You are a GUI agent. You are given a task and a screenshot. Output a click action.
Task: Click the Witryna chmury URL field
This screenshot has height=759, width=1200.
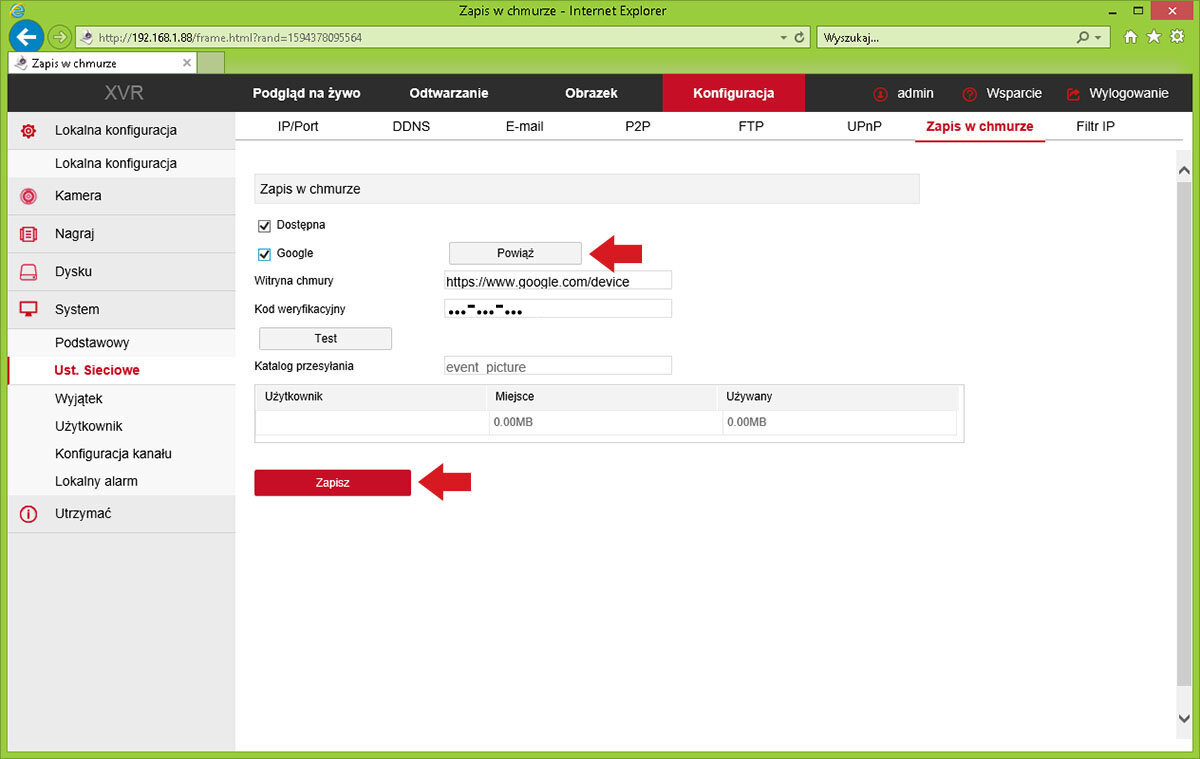[557, 282]
